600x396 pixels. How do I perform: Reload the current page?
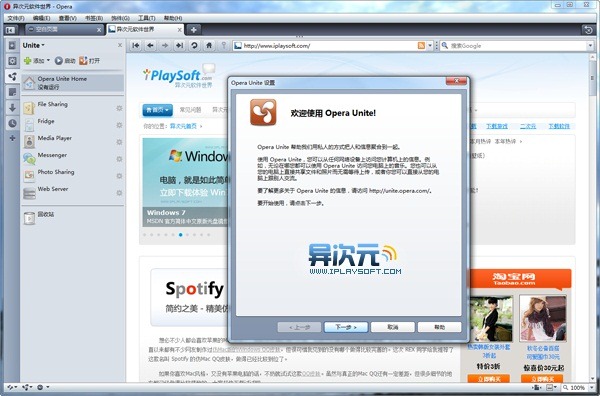pos(194,46)
